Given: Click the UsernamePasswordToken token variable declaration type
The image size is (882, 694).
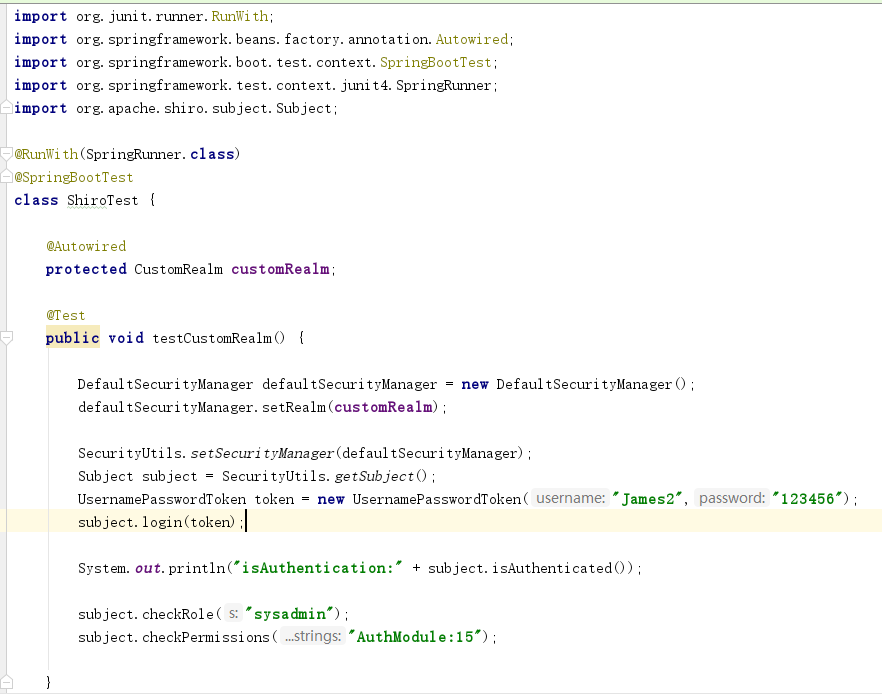Looking at the screenshot, I should (x=162, y=499).
